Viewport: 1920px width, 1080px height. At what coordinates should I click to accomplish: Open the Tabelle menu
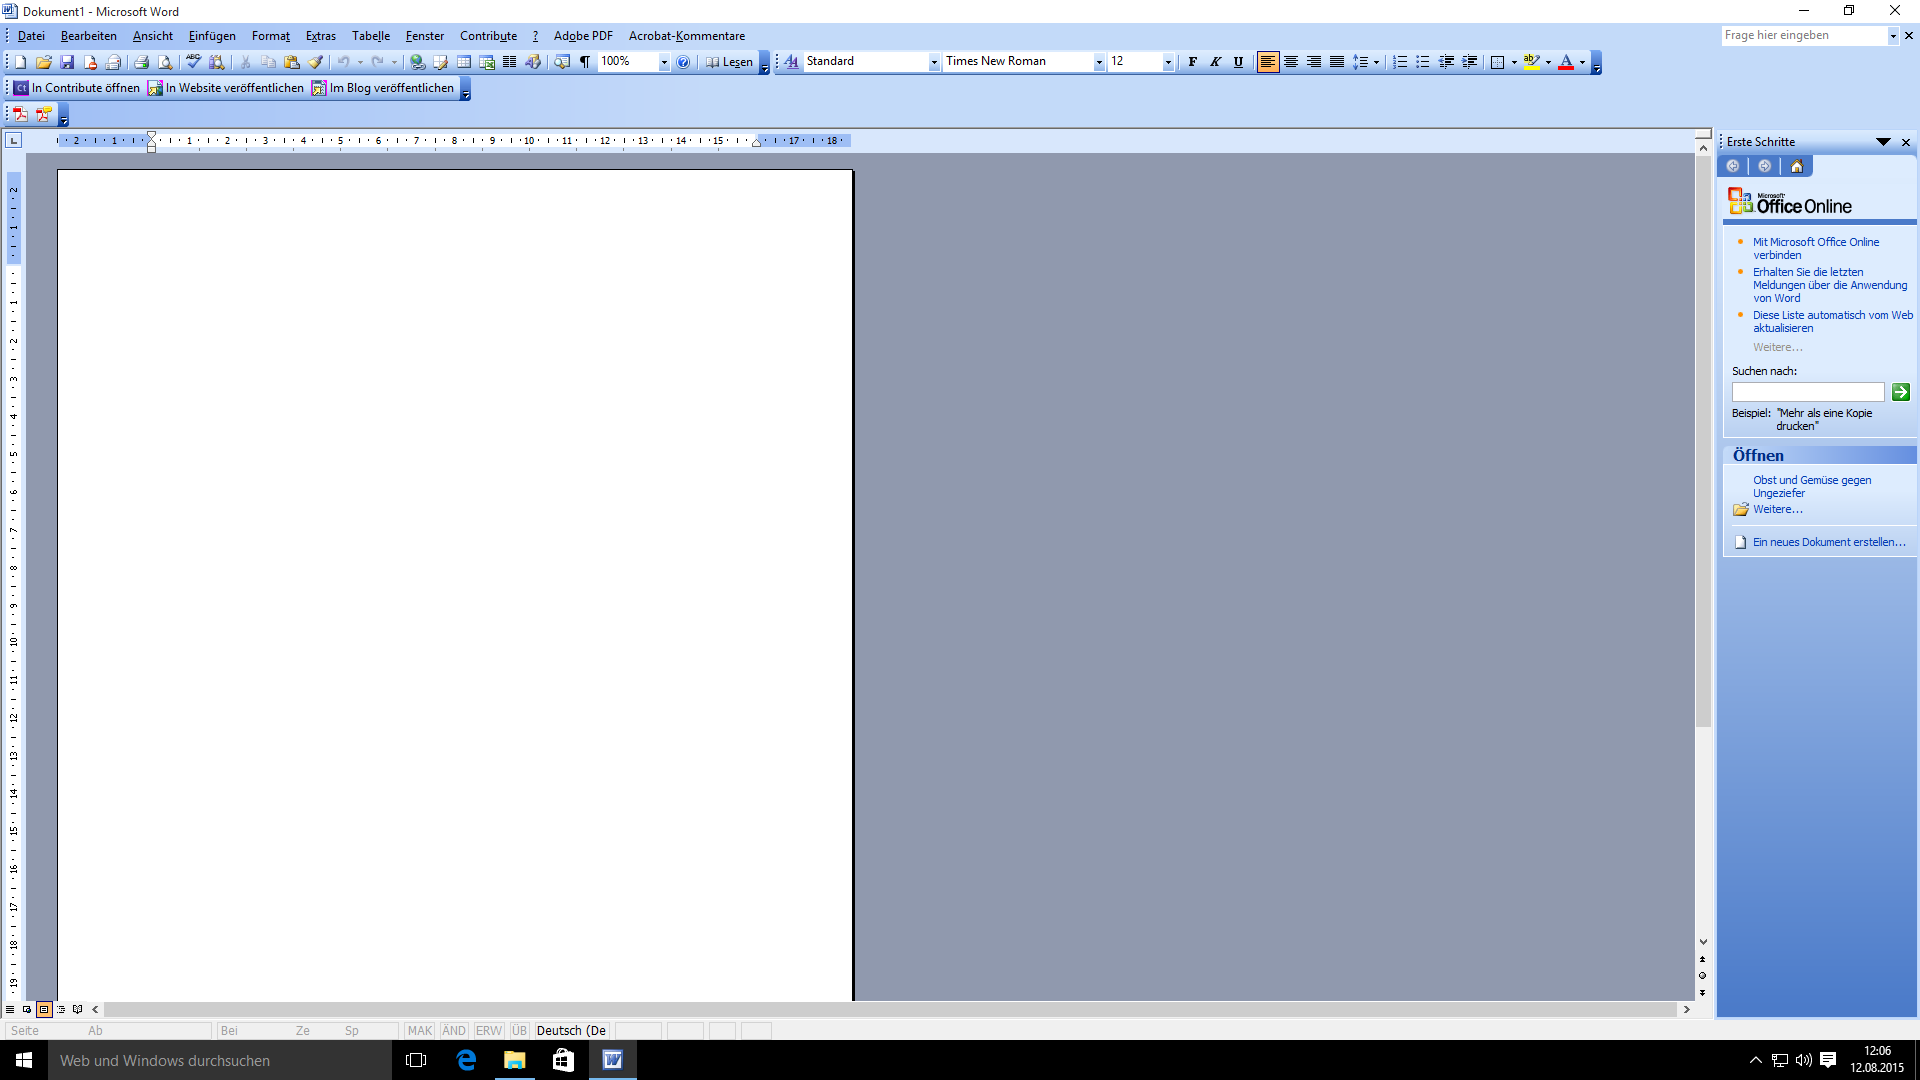(370, 36)
